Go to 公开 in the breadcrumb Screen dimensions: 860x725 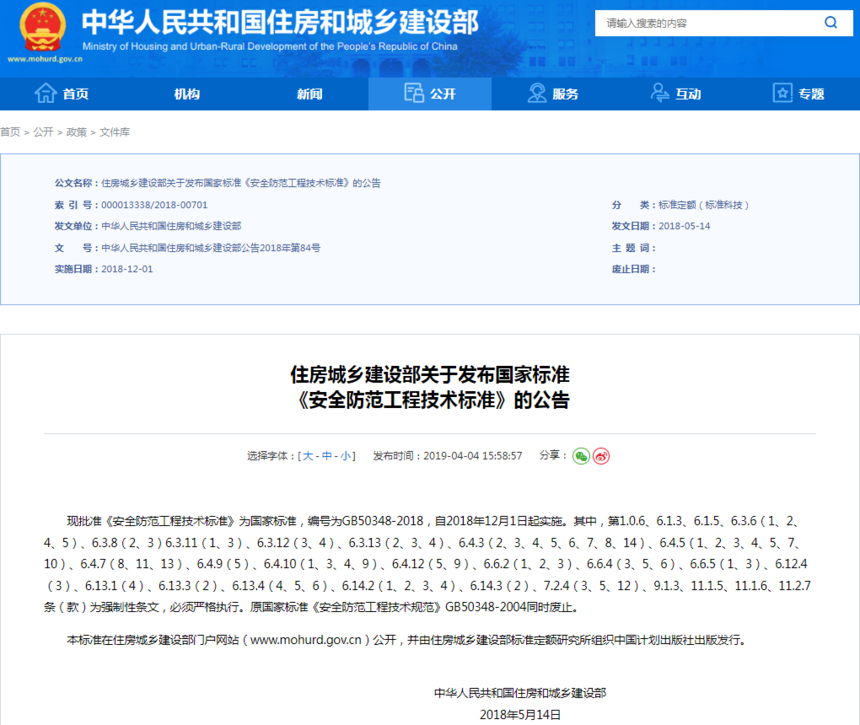point(43,132)
